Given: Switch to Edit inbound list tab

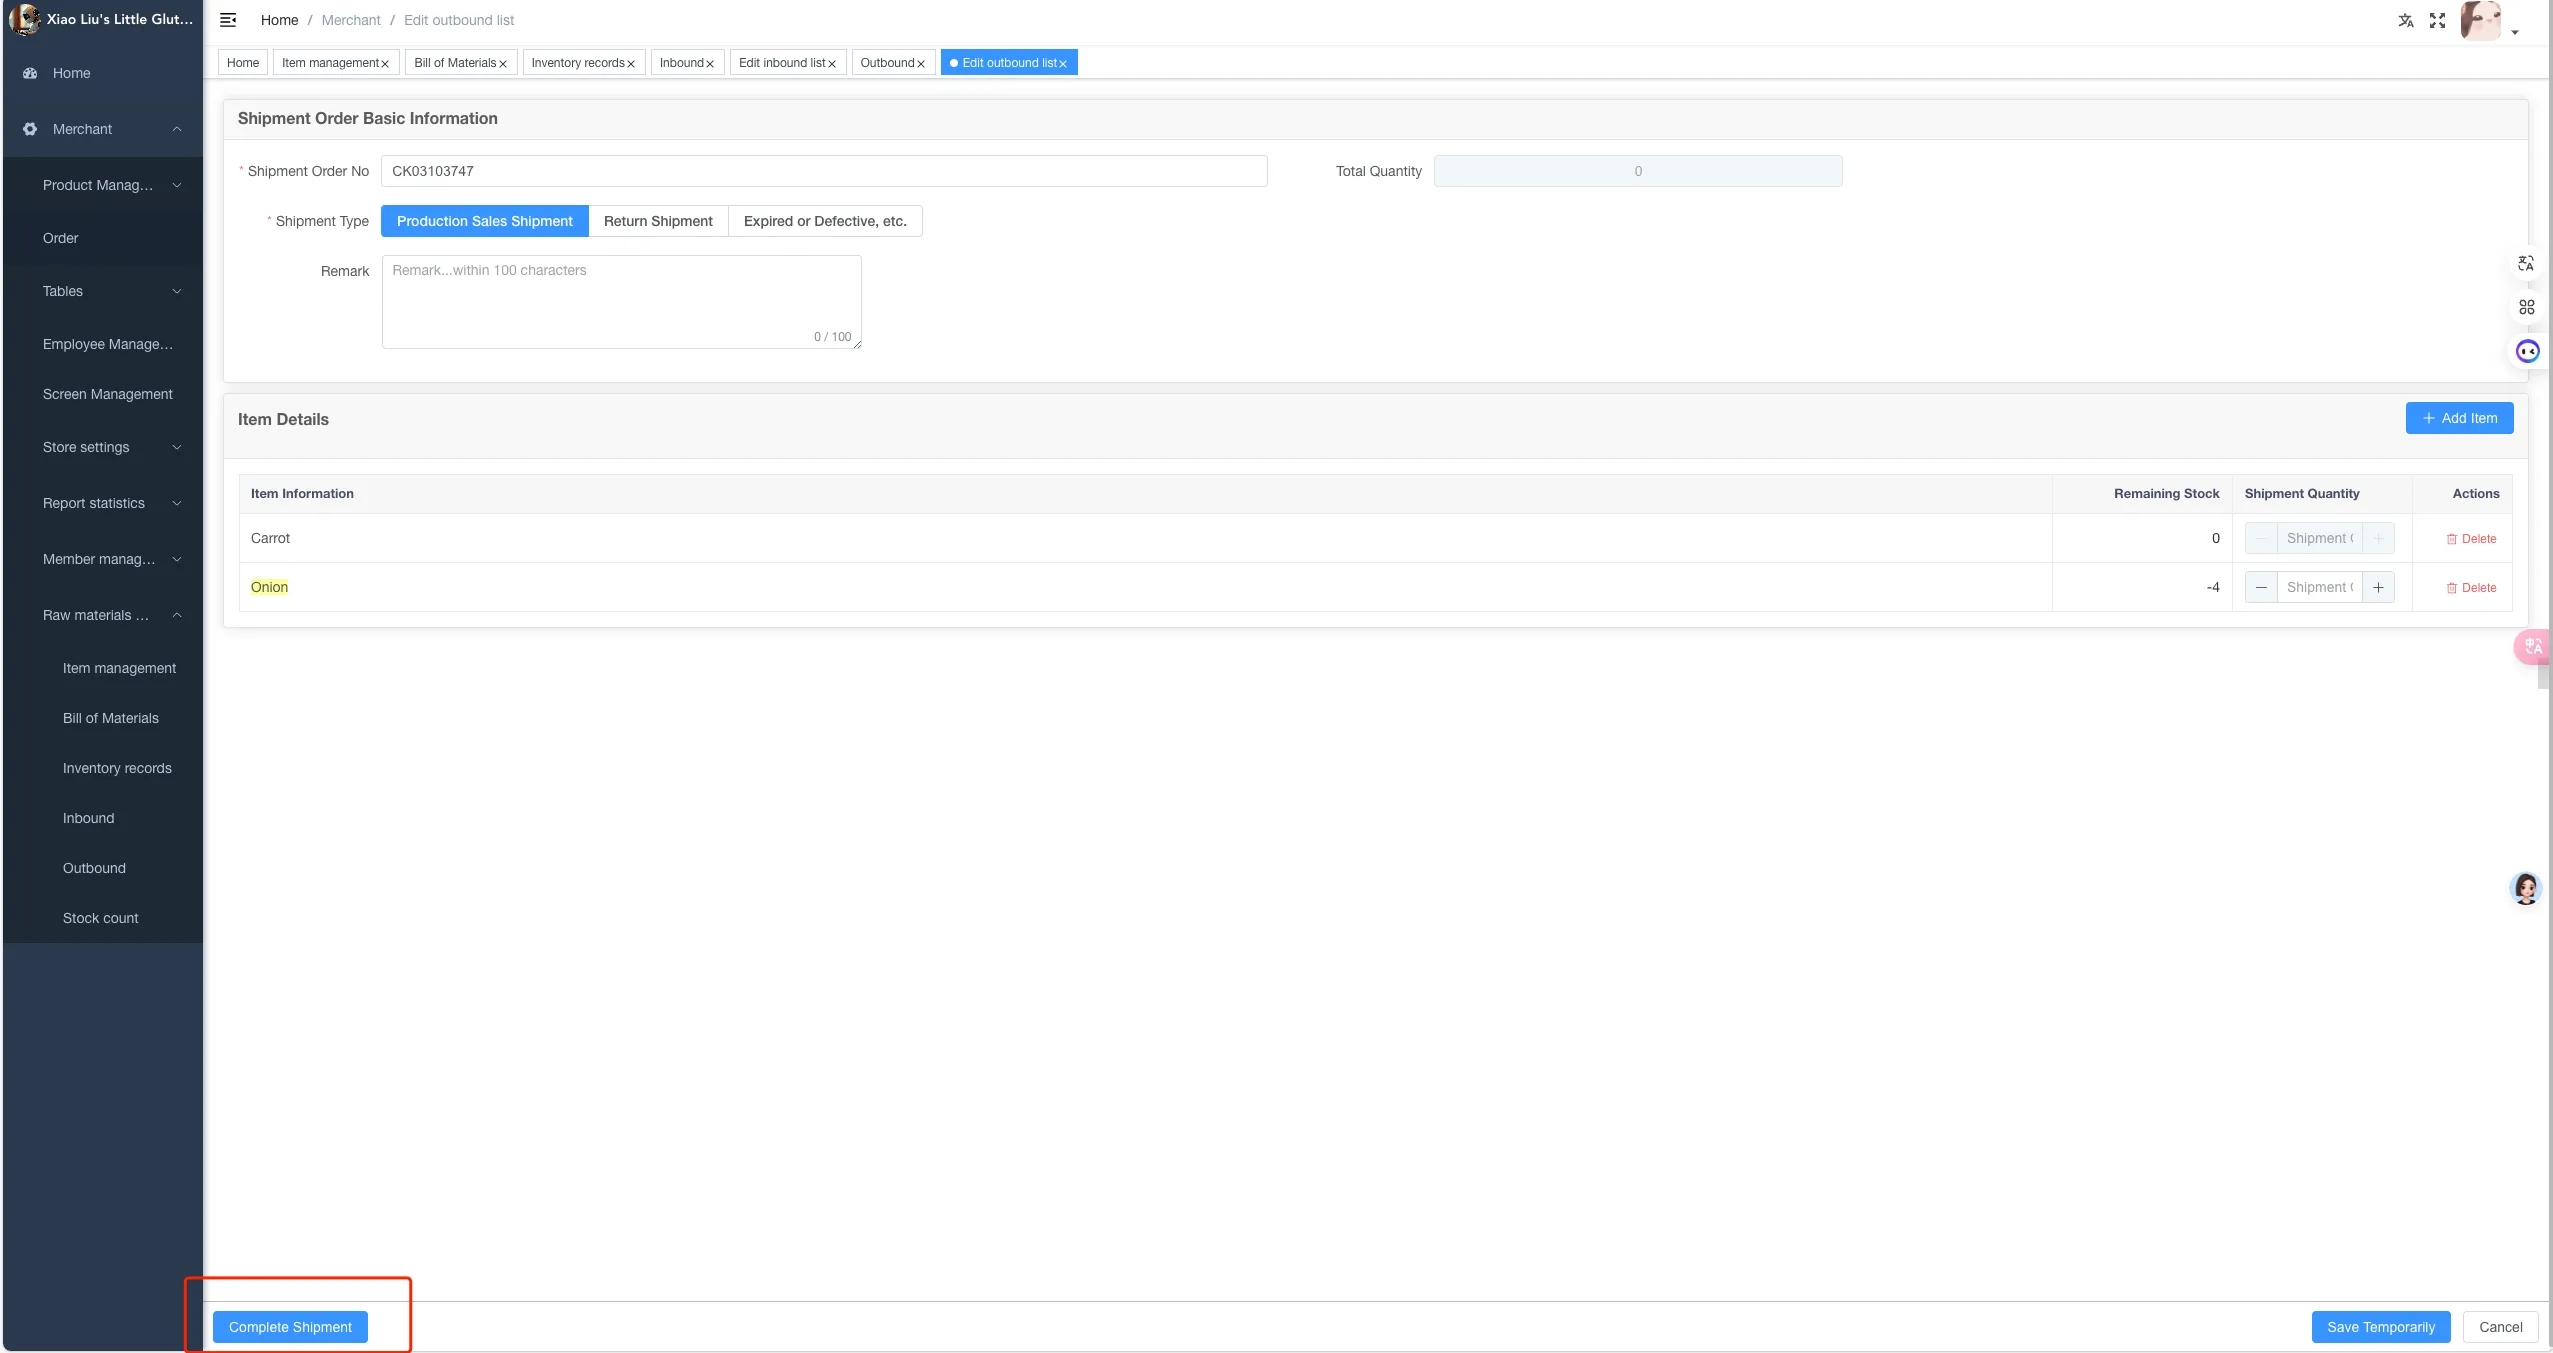Looking at the screenshot, I should (x=782, y=63).
